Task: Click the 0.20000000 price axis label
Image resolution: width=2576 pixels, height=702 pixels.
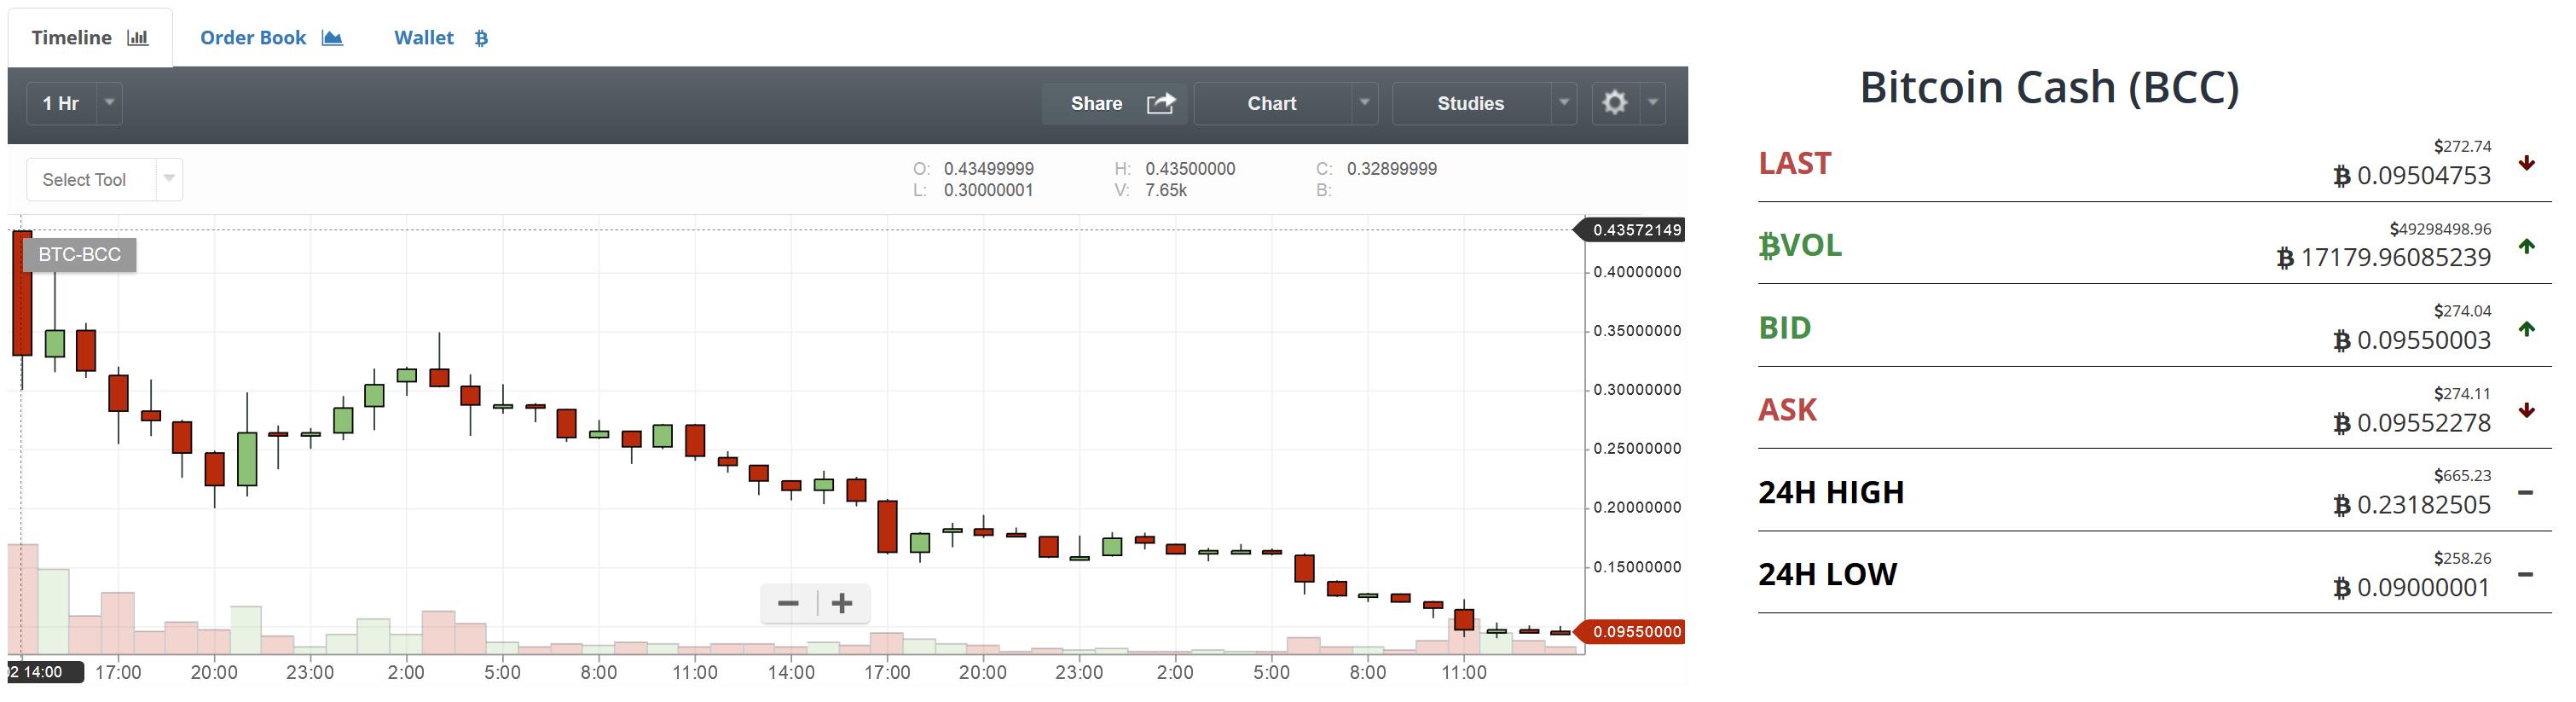Action: pyautogui.click(x=1637, y=508)
